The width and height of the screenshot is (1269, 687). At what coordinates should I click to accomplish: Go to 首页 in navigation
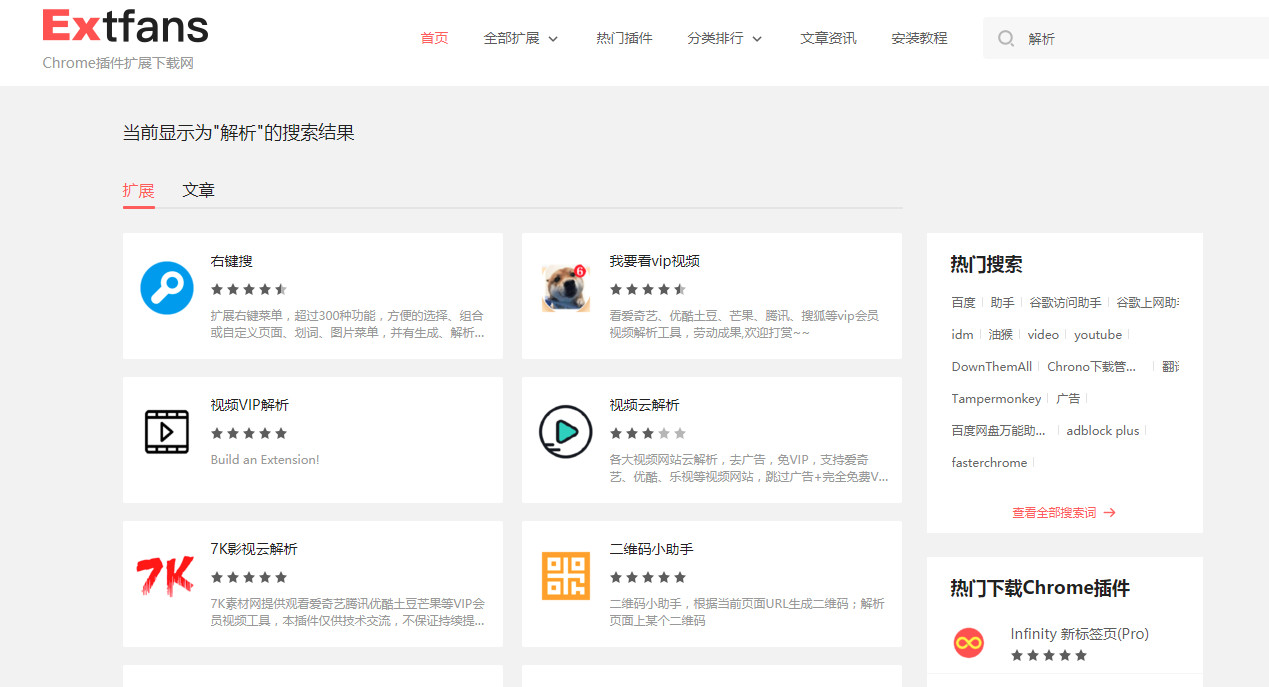[434, 39]
